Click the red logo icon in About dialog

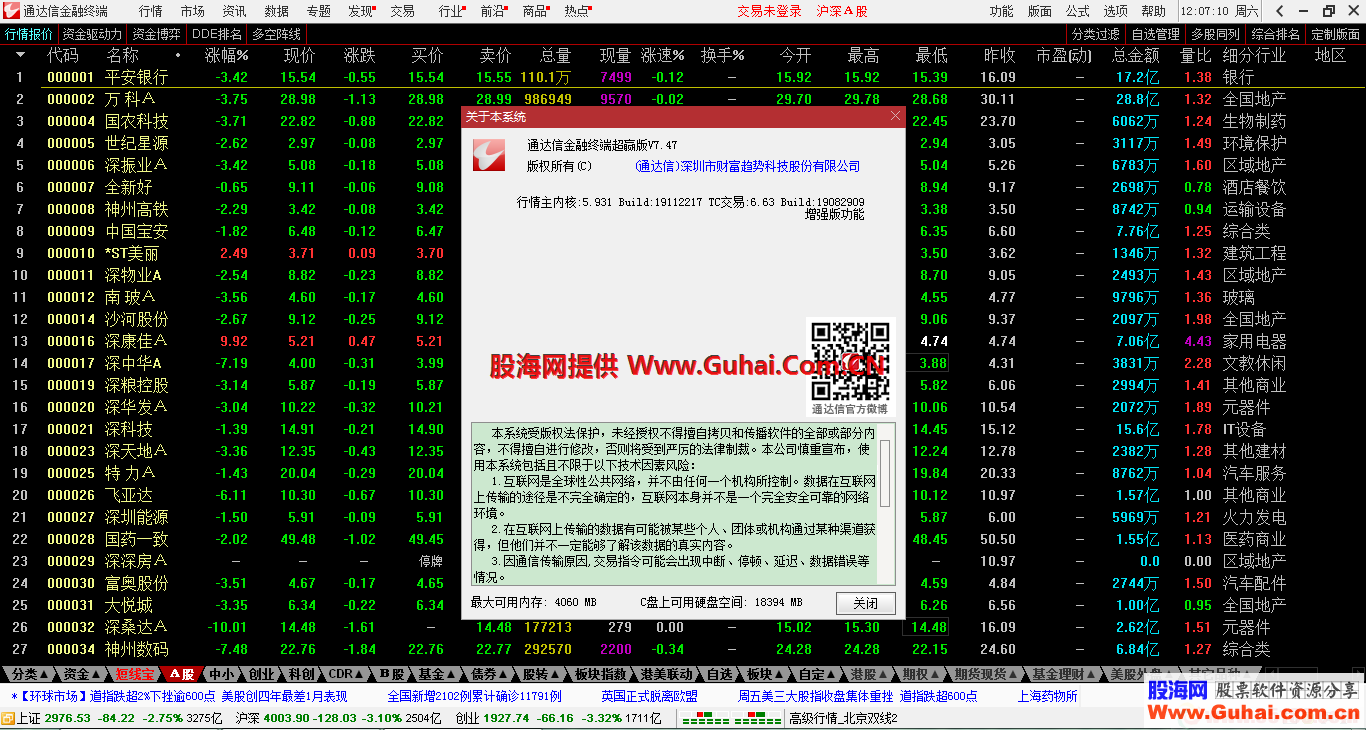[490, 154]
